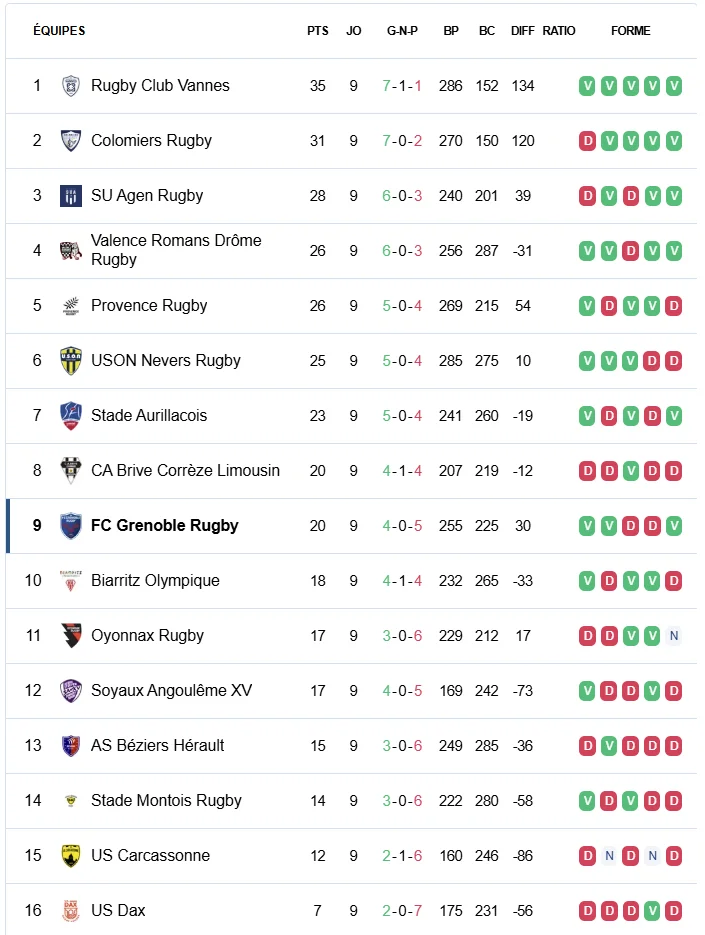
Task: Click the FORME column header
Action: click(x=631, y=31)
